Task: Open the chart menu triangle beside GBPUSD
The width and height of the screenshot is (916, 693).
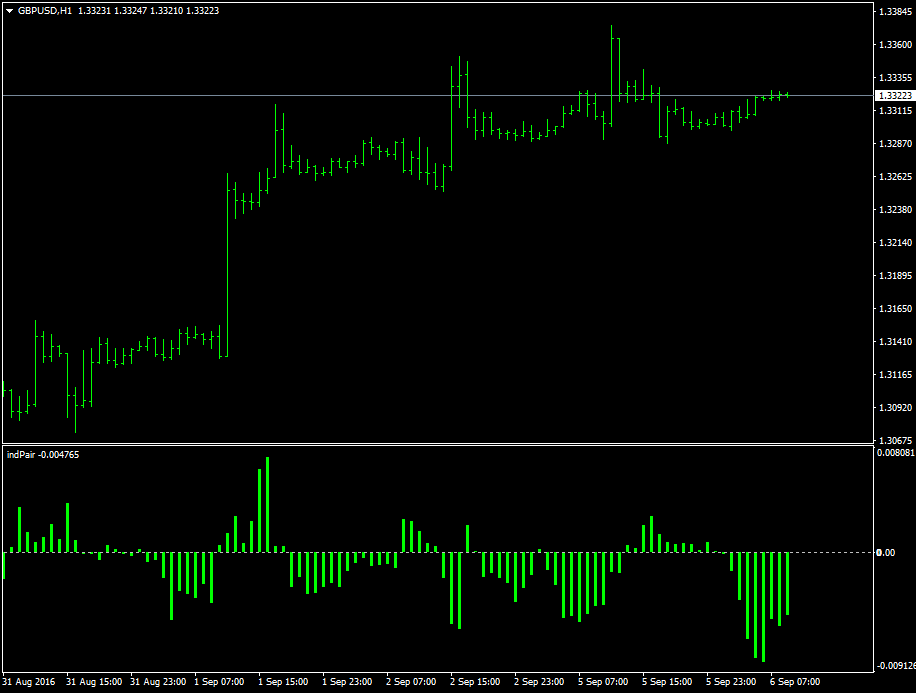Action: pyautogui.click(x=9, y=11)
